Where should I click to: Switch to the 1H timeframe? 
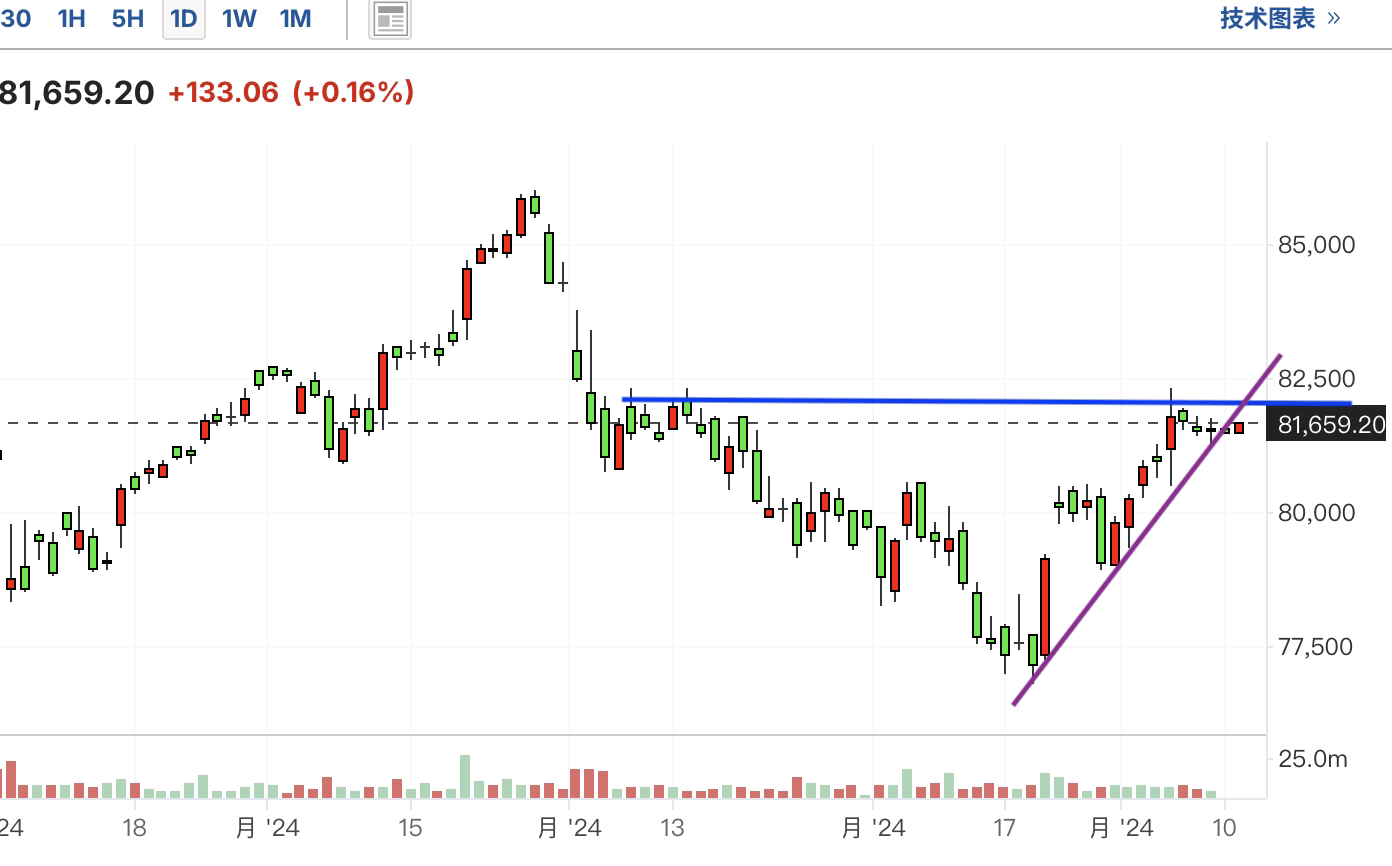click(72, 18)
